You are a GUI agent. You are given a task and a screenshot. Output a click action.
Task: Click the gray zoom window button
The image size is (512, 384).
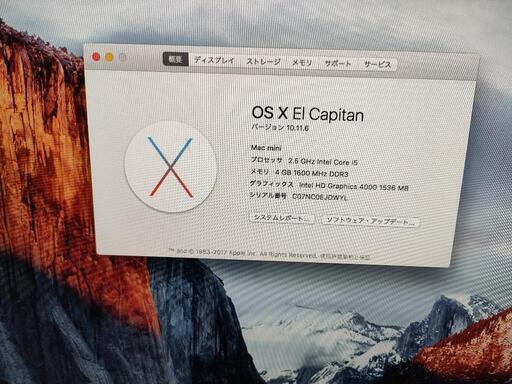coord(123,58)
